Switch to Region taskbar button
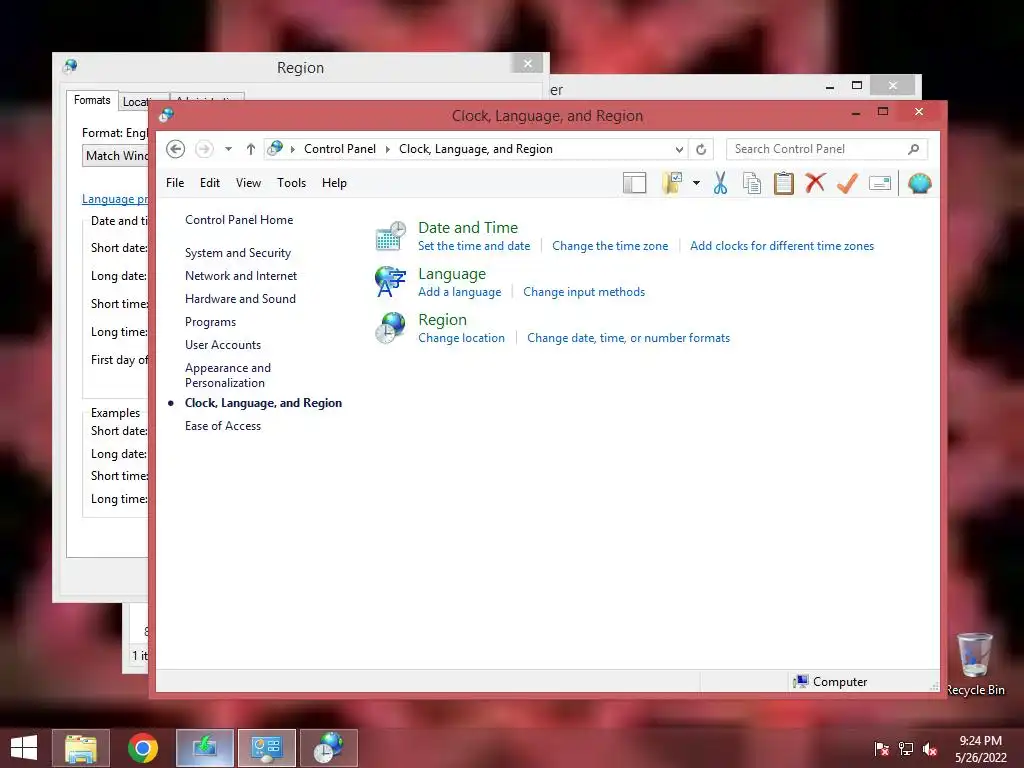The image size is (1024, 768). 328,748
